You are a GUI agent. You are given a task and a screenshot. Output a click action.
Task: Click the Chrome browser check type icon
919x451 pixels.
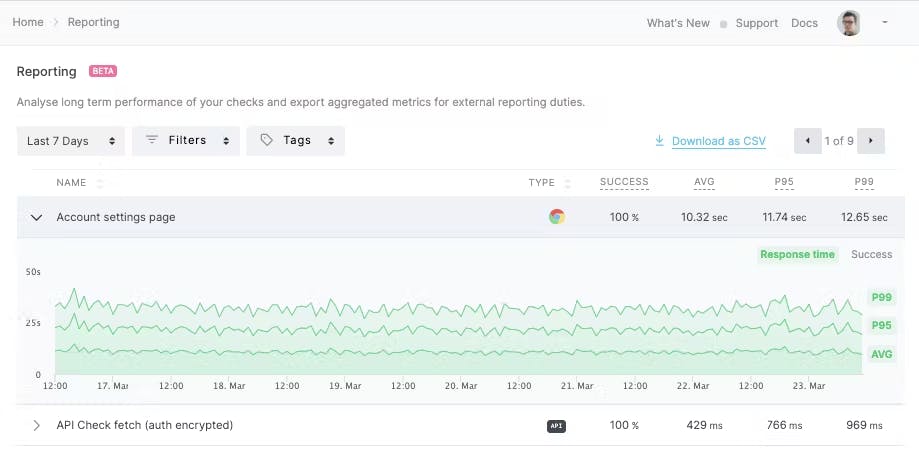point(557,217)
